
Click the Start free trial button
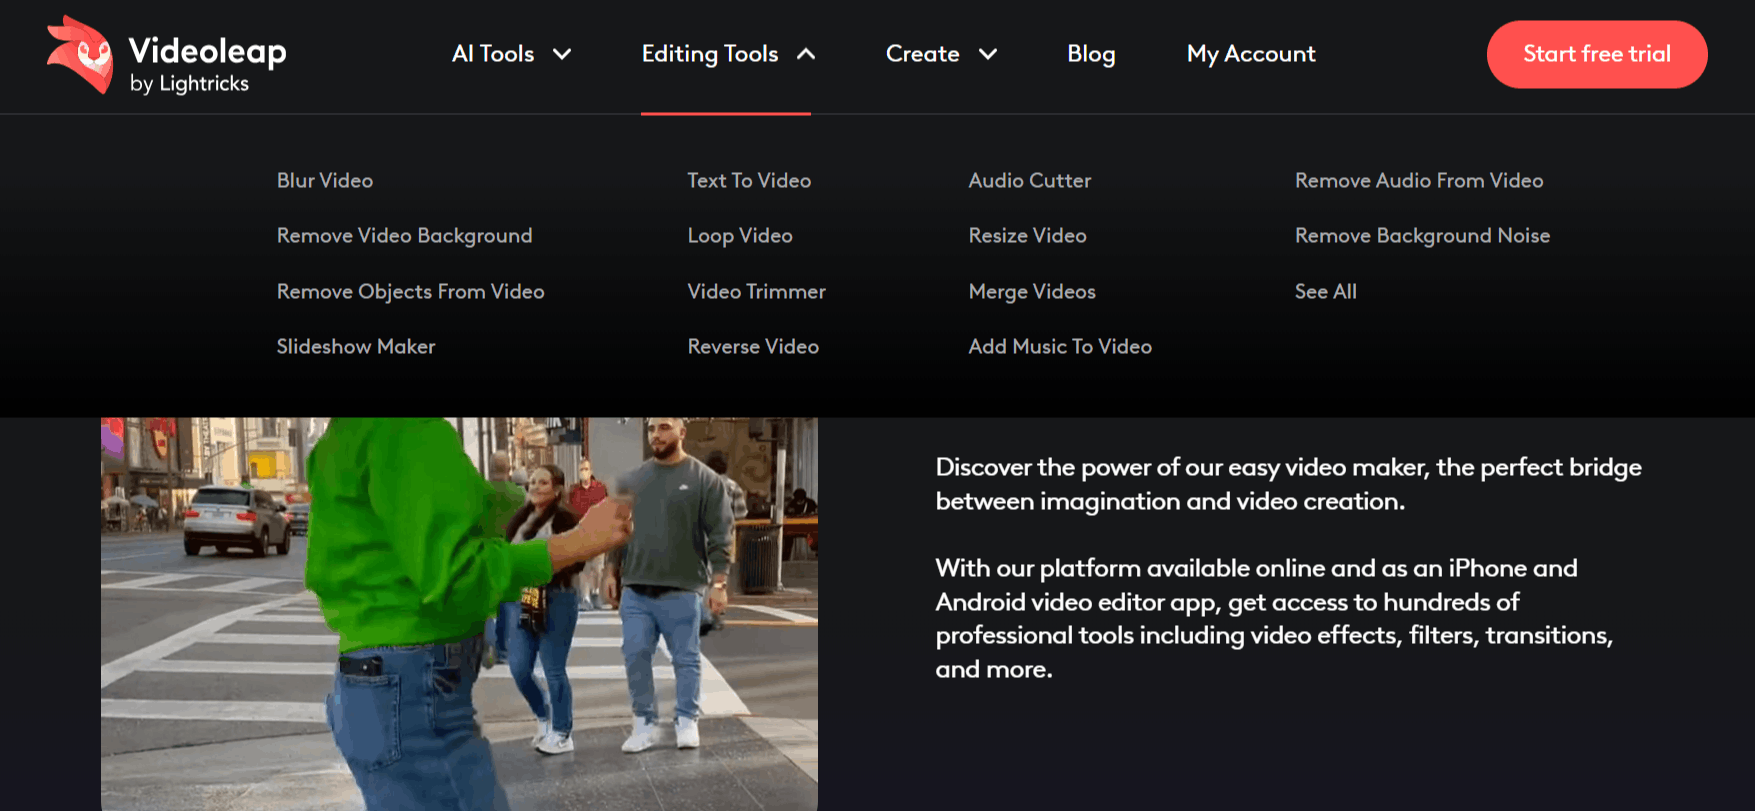[x=1597, y=54]
